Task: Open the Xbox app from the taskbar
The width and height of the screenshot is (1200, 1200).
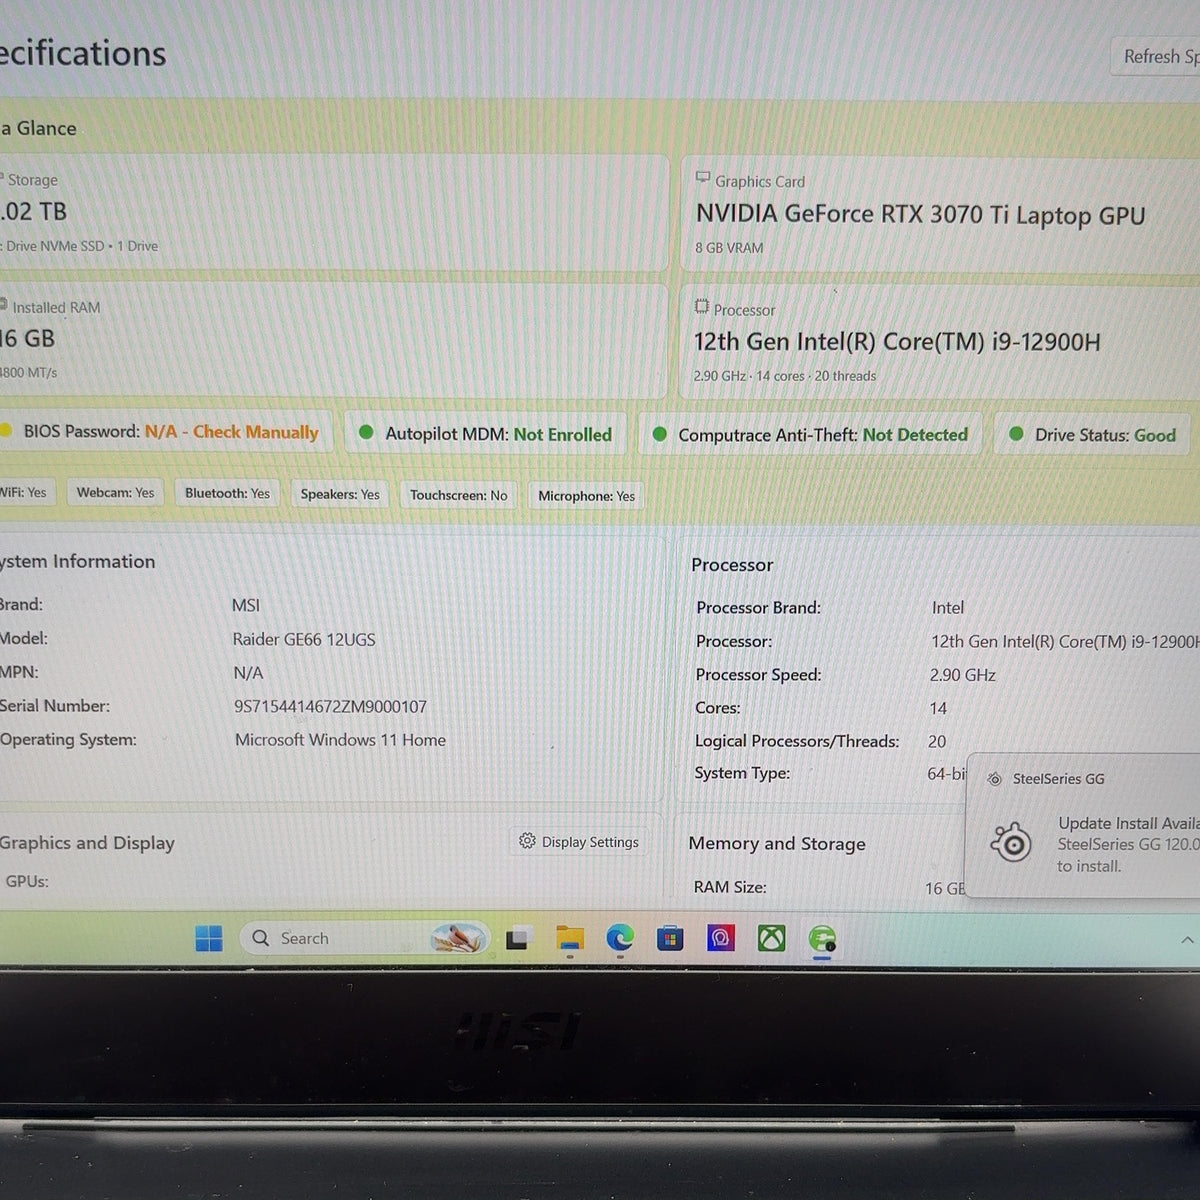Action: (771, 938)
